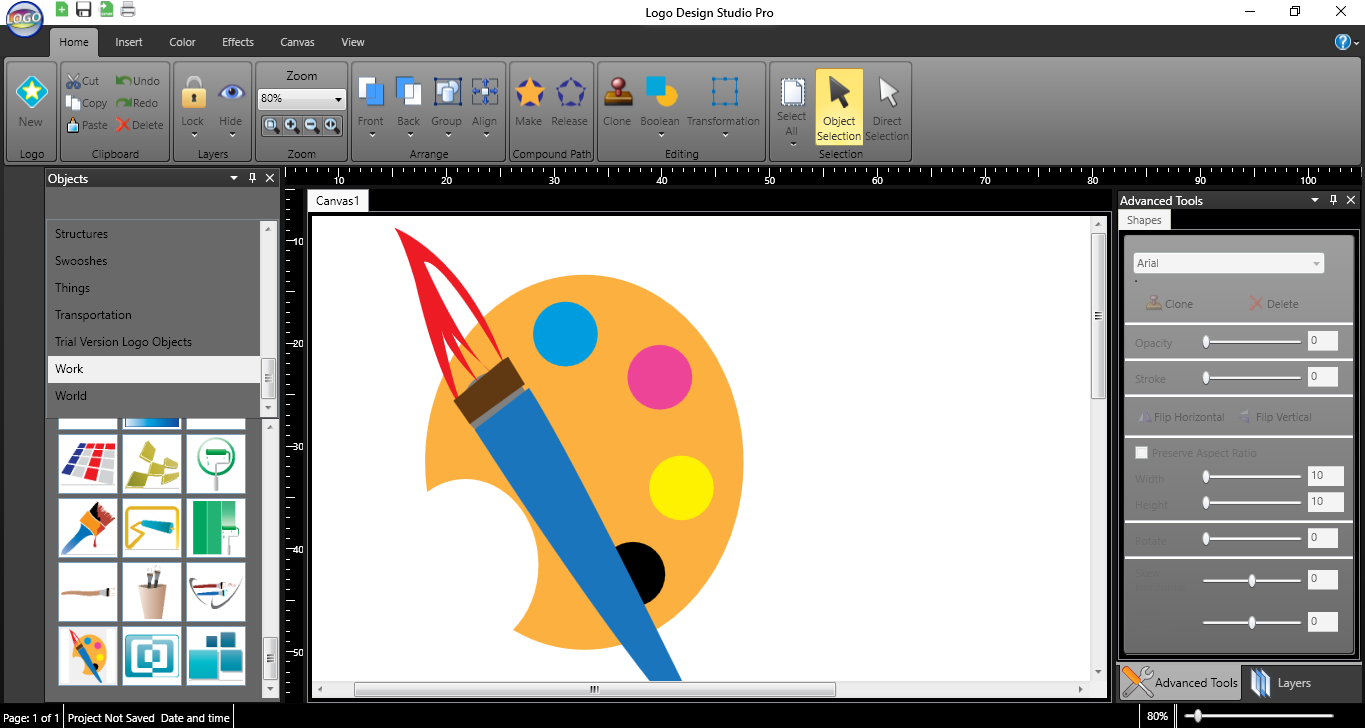Select the Swooshes category in Objects list
1365x728 pixels.
(x=154, y=261)
